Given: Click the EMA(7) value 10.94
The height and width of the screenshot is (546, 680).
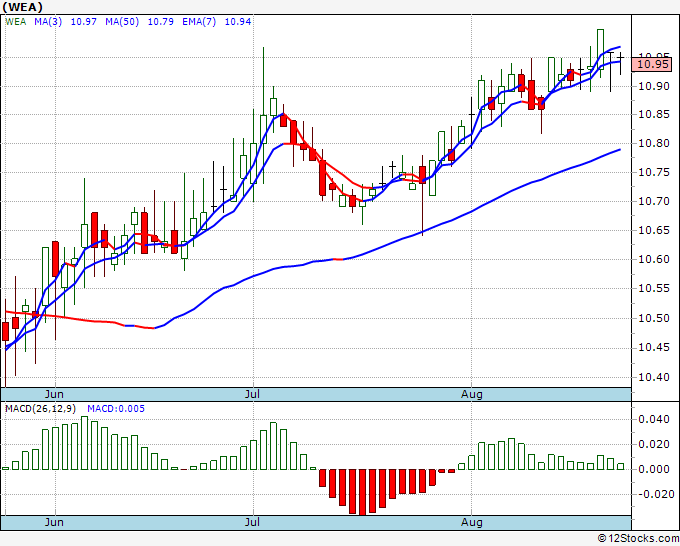Looking at the screenshot, I should [238, 22].
